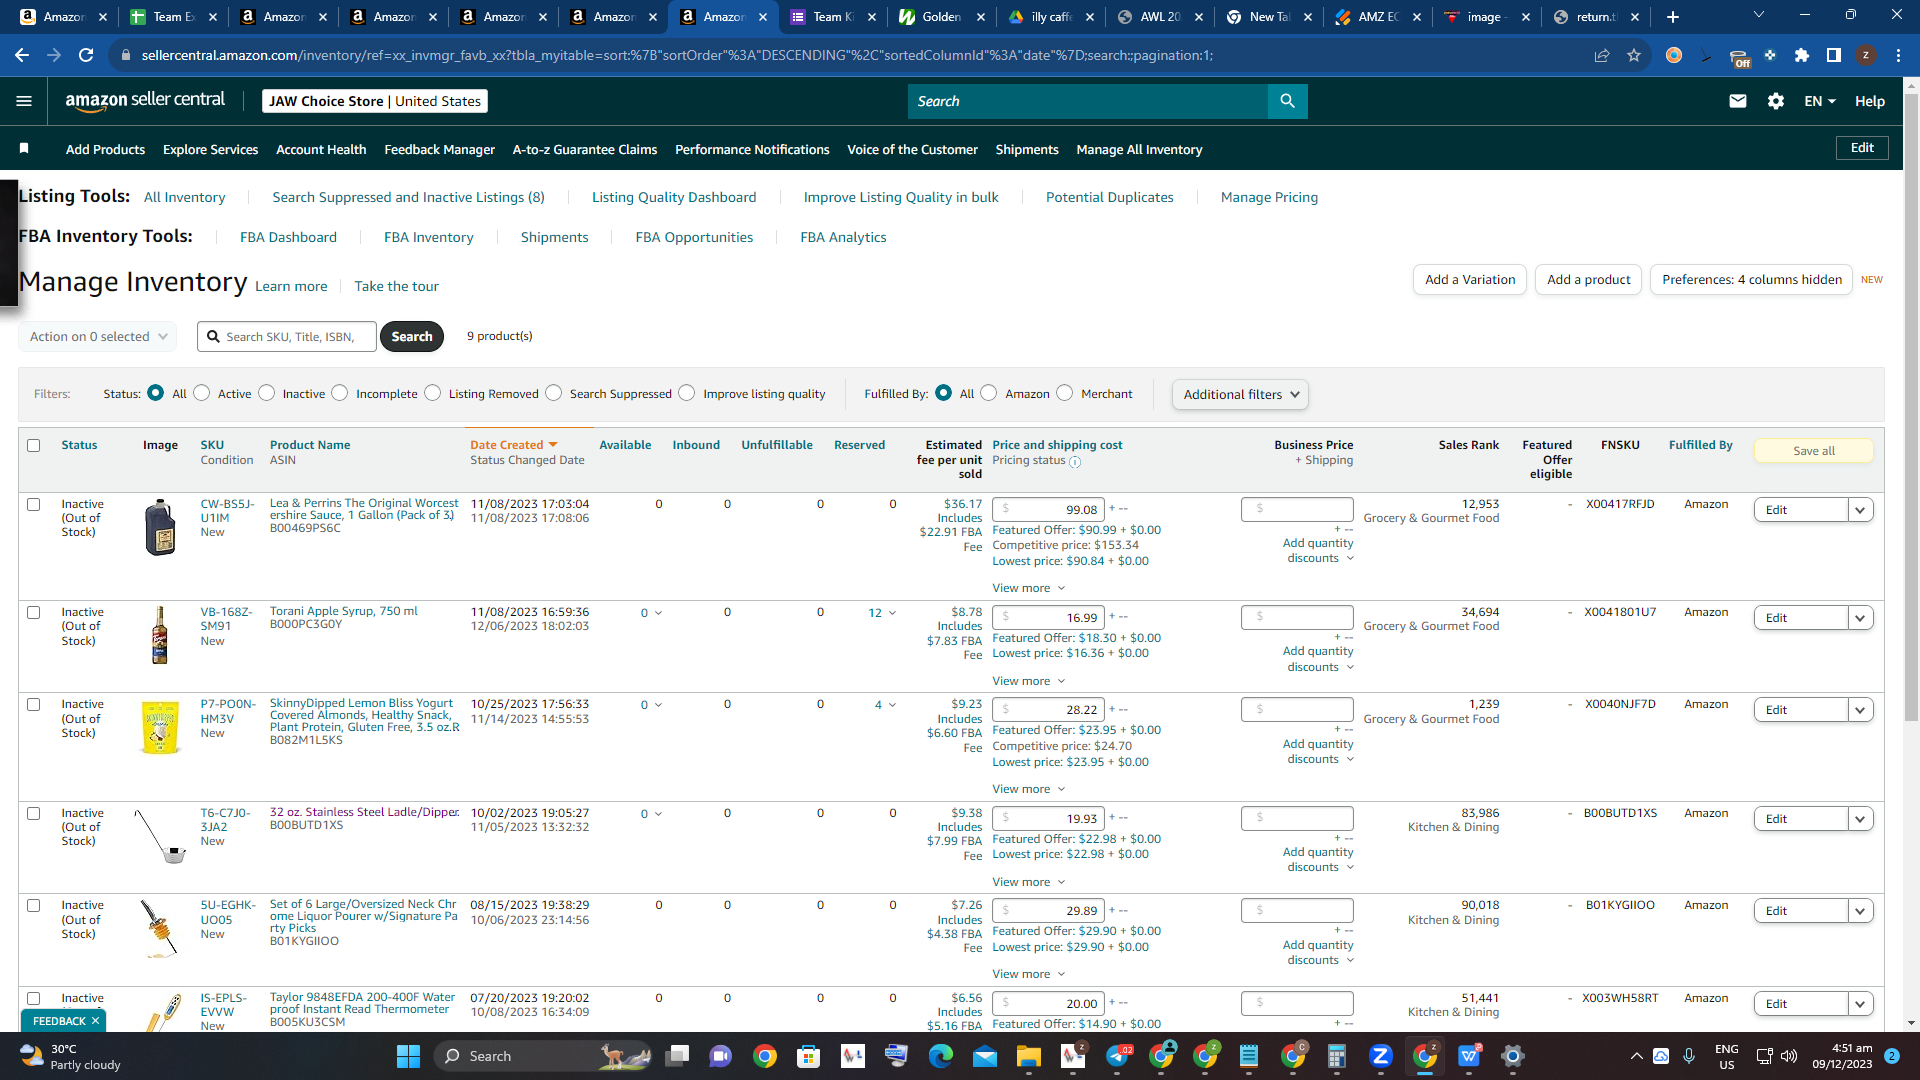Go to Voice of the Customer

coord(912,149)
